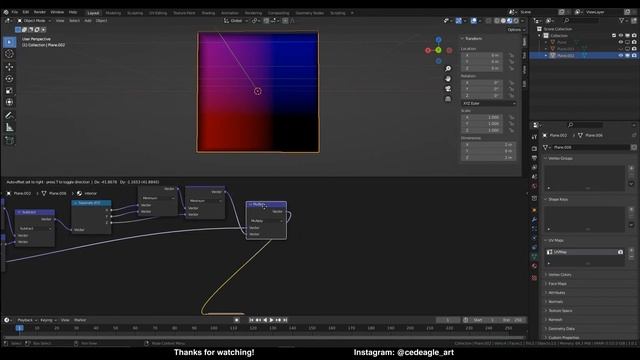Click the Subtract node header
Screen dimensions: 640x360
(x=35, y=212)
